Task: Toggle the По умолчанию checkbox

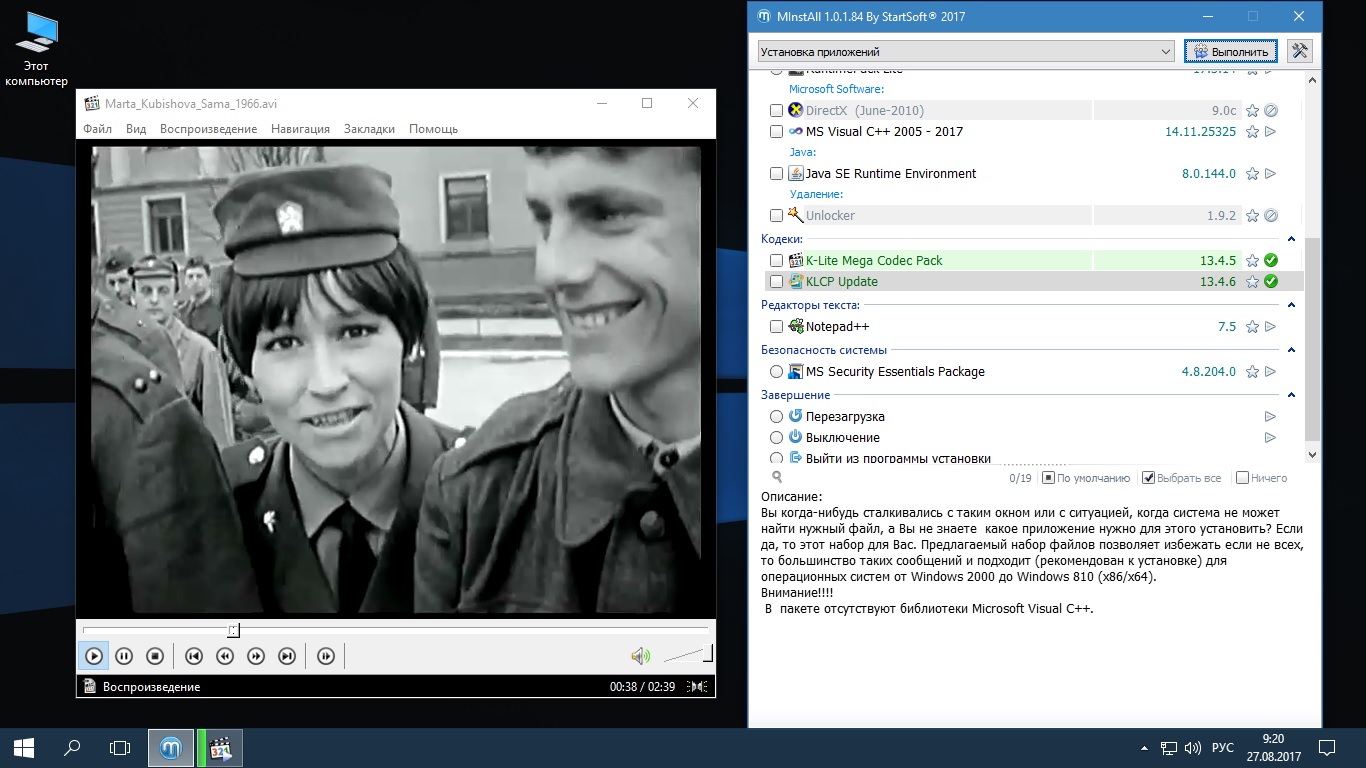Action: (1048, 478)
